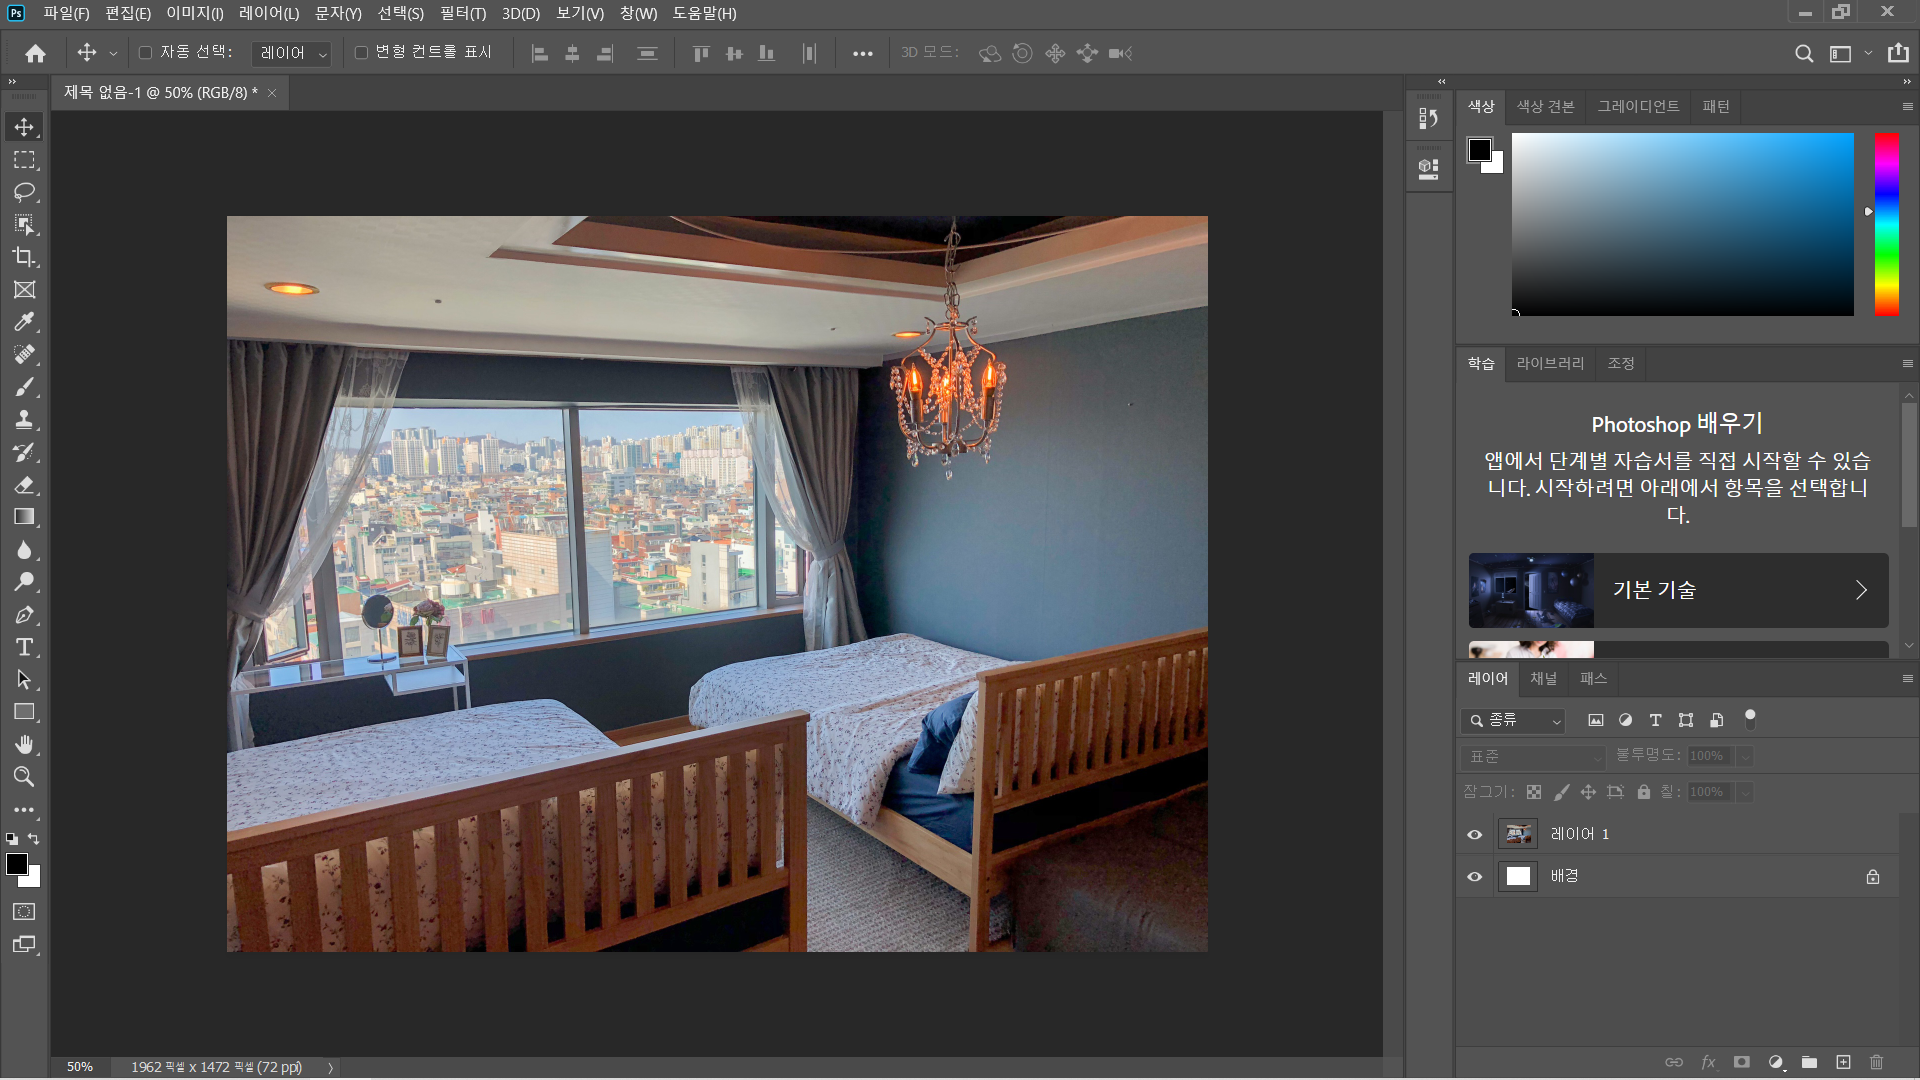1920x1080 pixels.
Task: Click the rainbow hue slider strip
Action: [x=1886, y=224]
